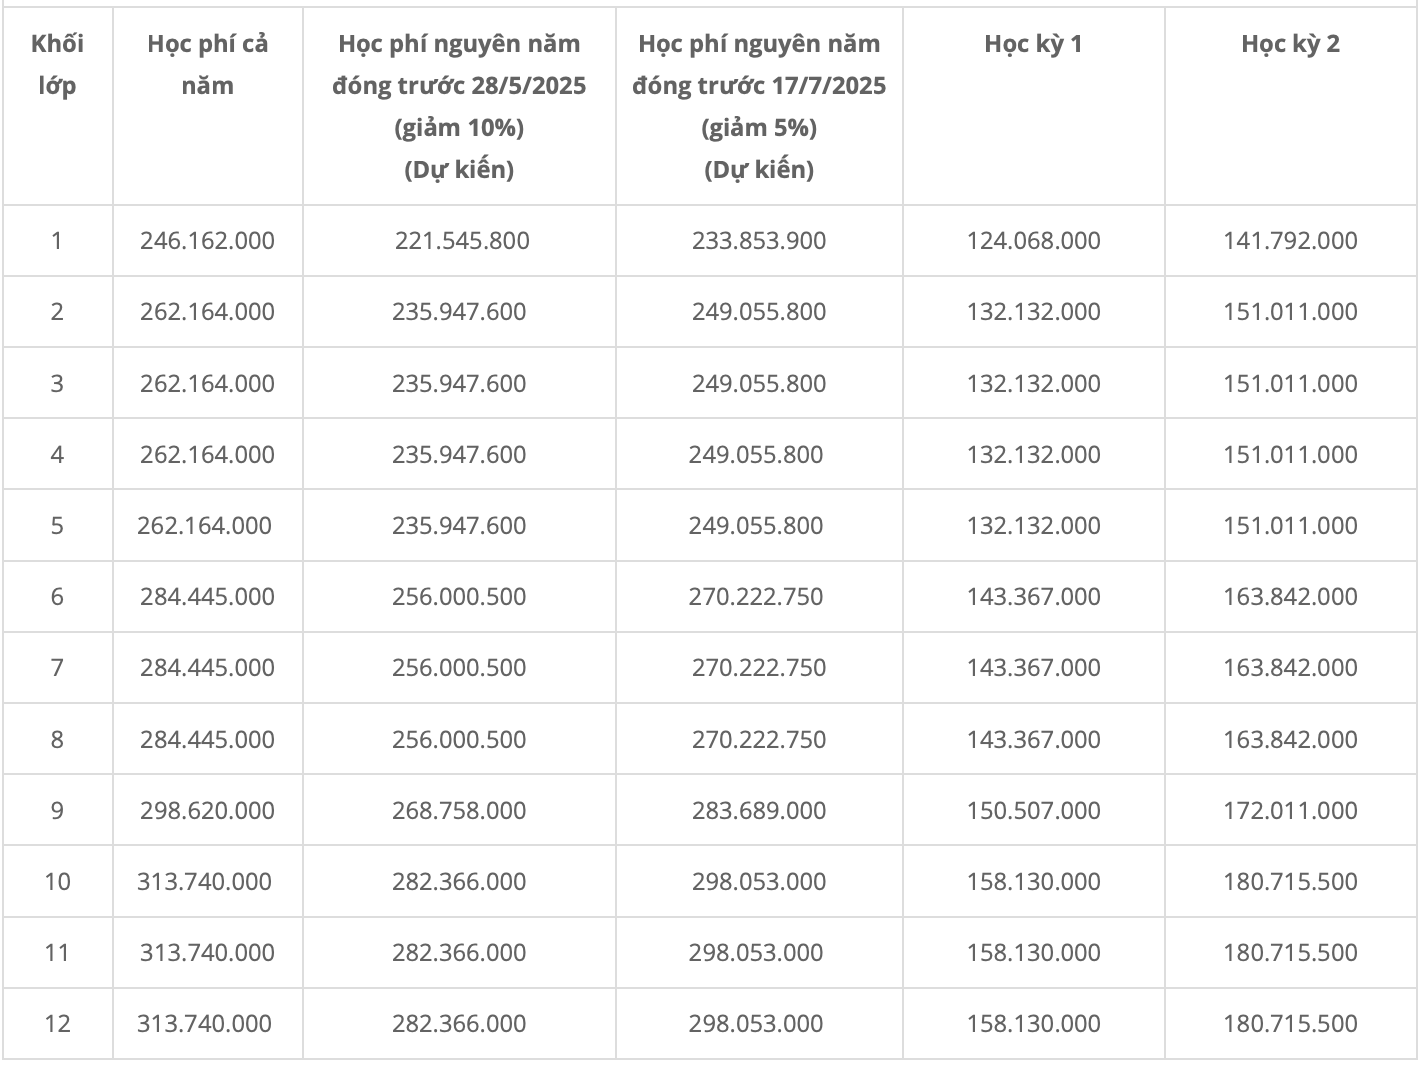The image size is (1426, 1068).
Task: Click the grade 6 row number
Action: point(57,597)
